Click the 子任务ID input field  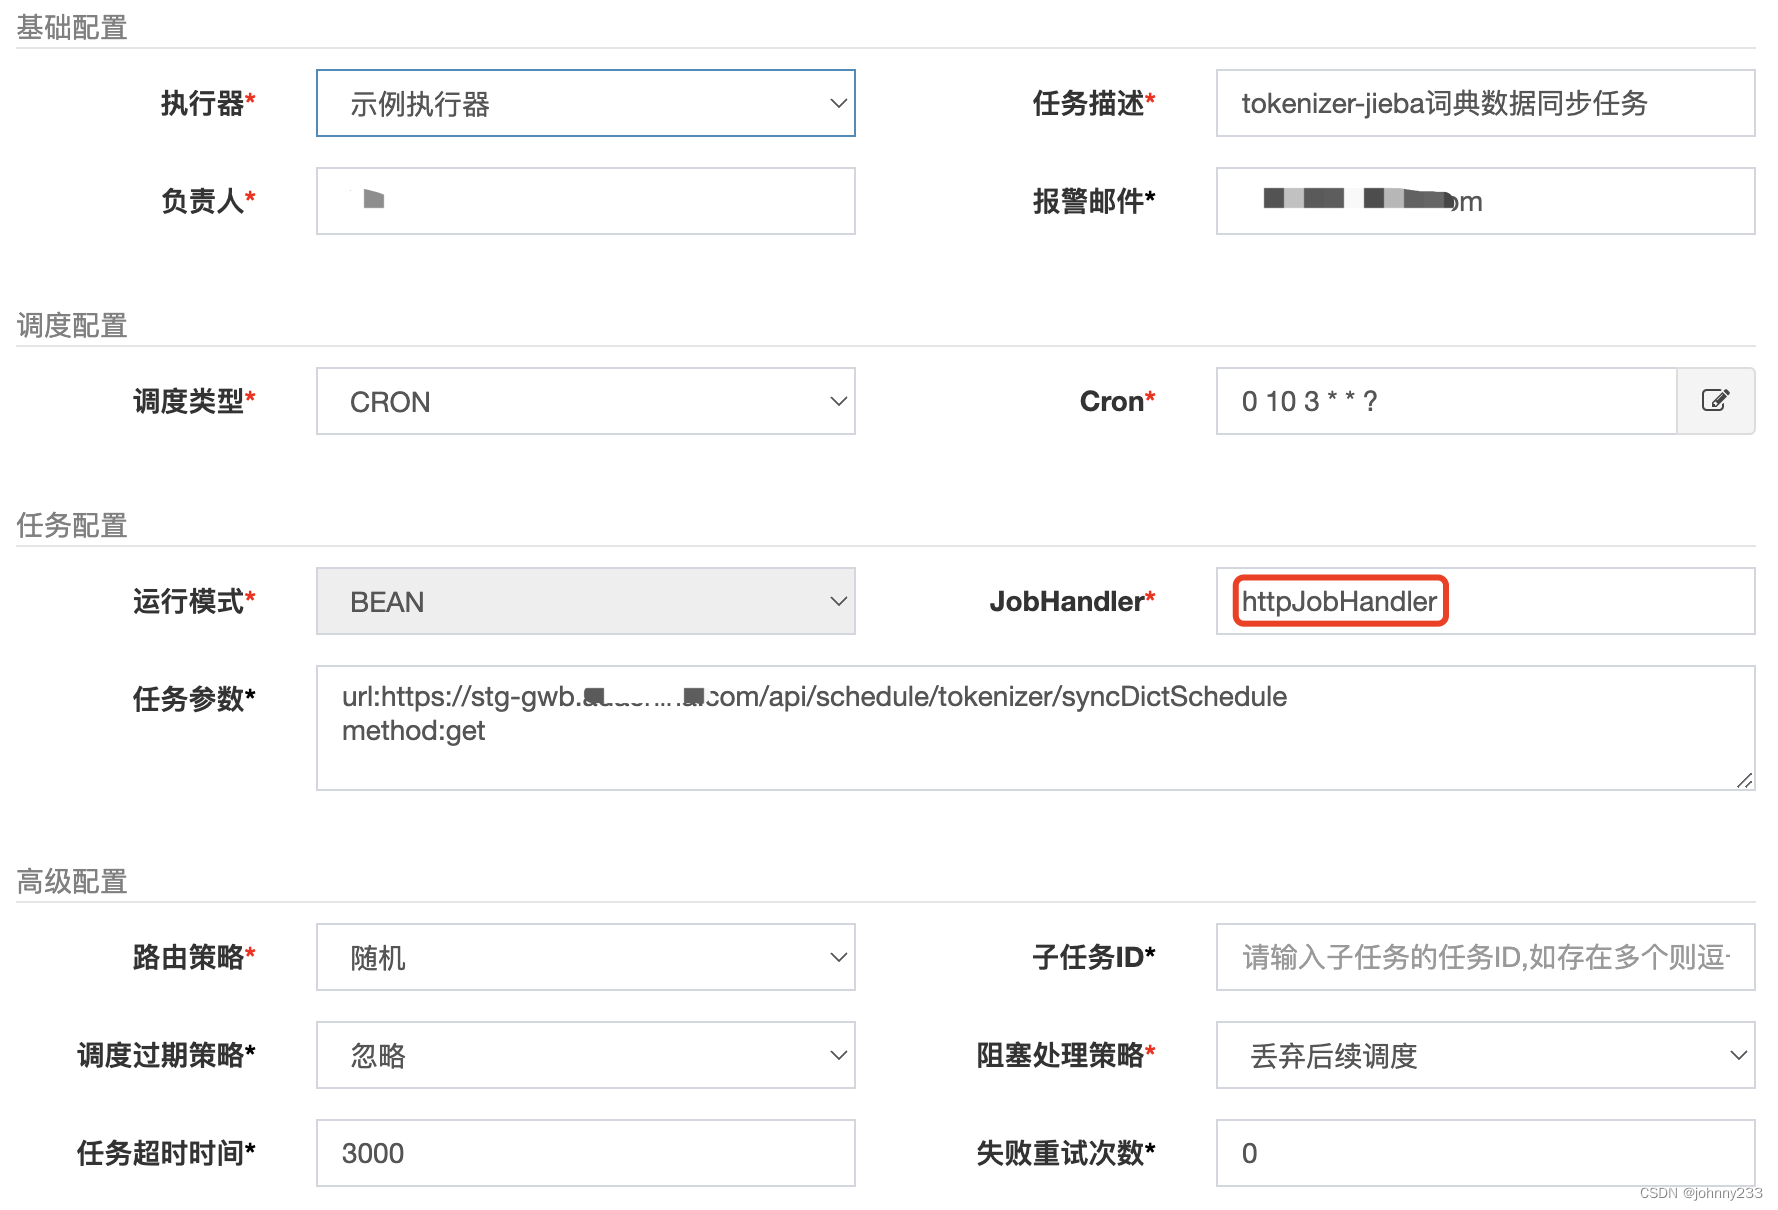(x=1486, y=957)
